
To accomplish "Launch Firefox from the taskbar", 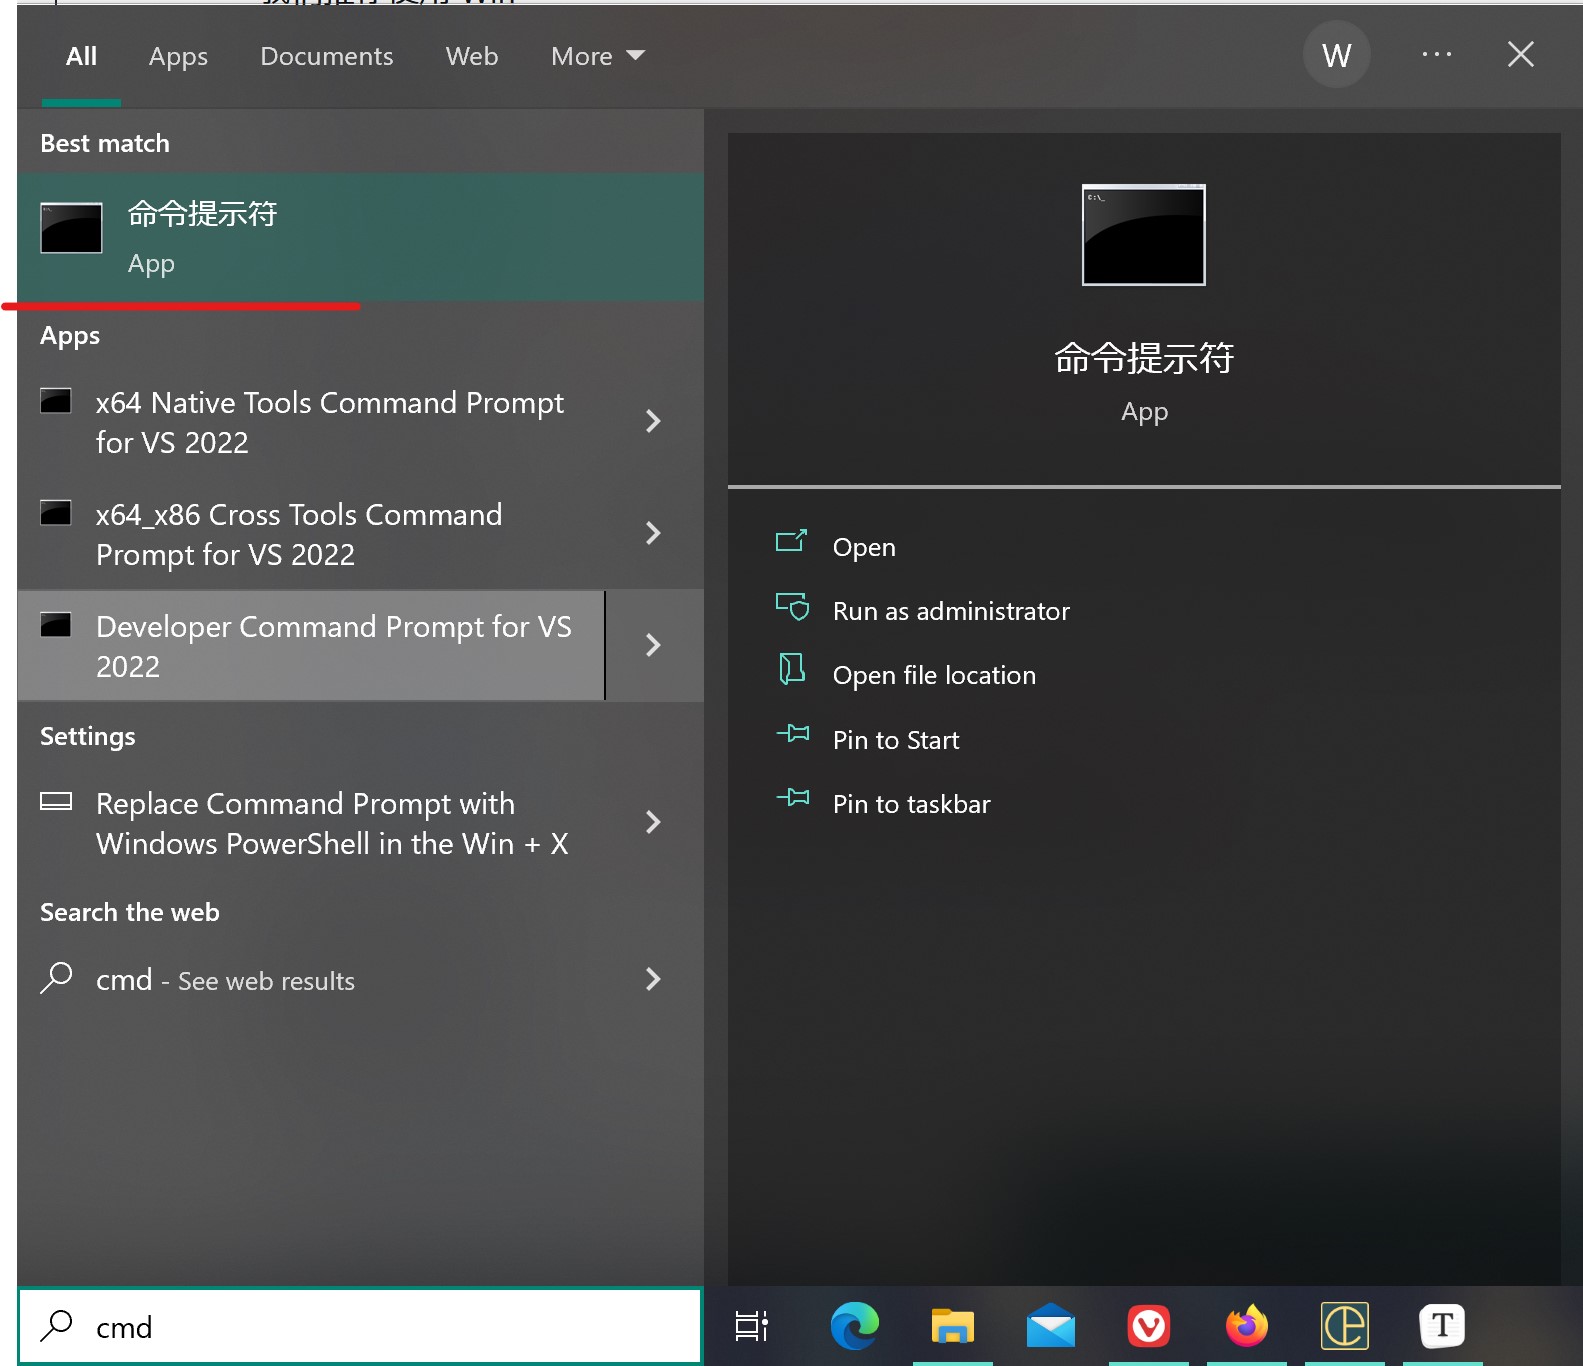I will 1246,1326.
